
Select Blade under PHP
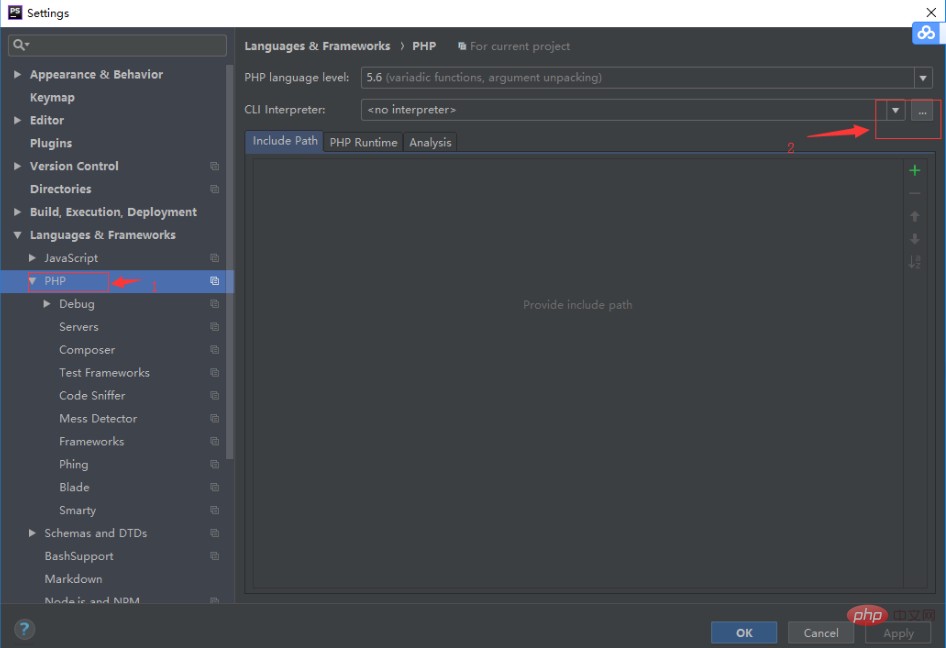(x=74, y=487)
